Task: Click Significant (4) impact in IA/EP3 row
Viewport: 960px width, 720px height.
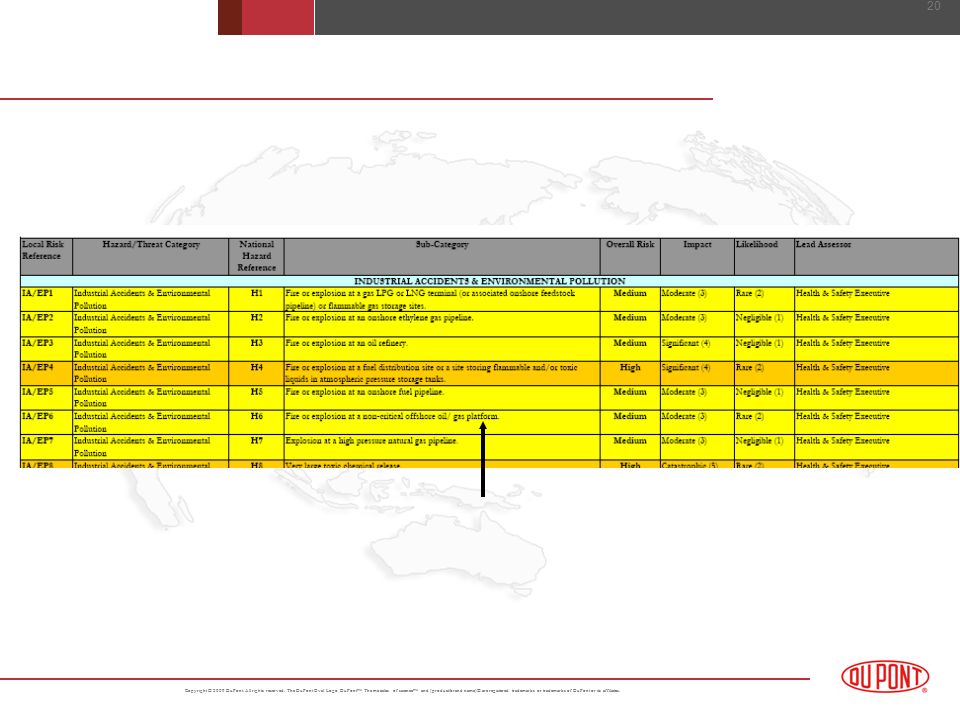Action: point(686,343)
